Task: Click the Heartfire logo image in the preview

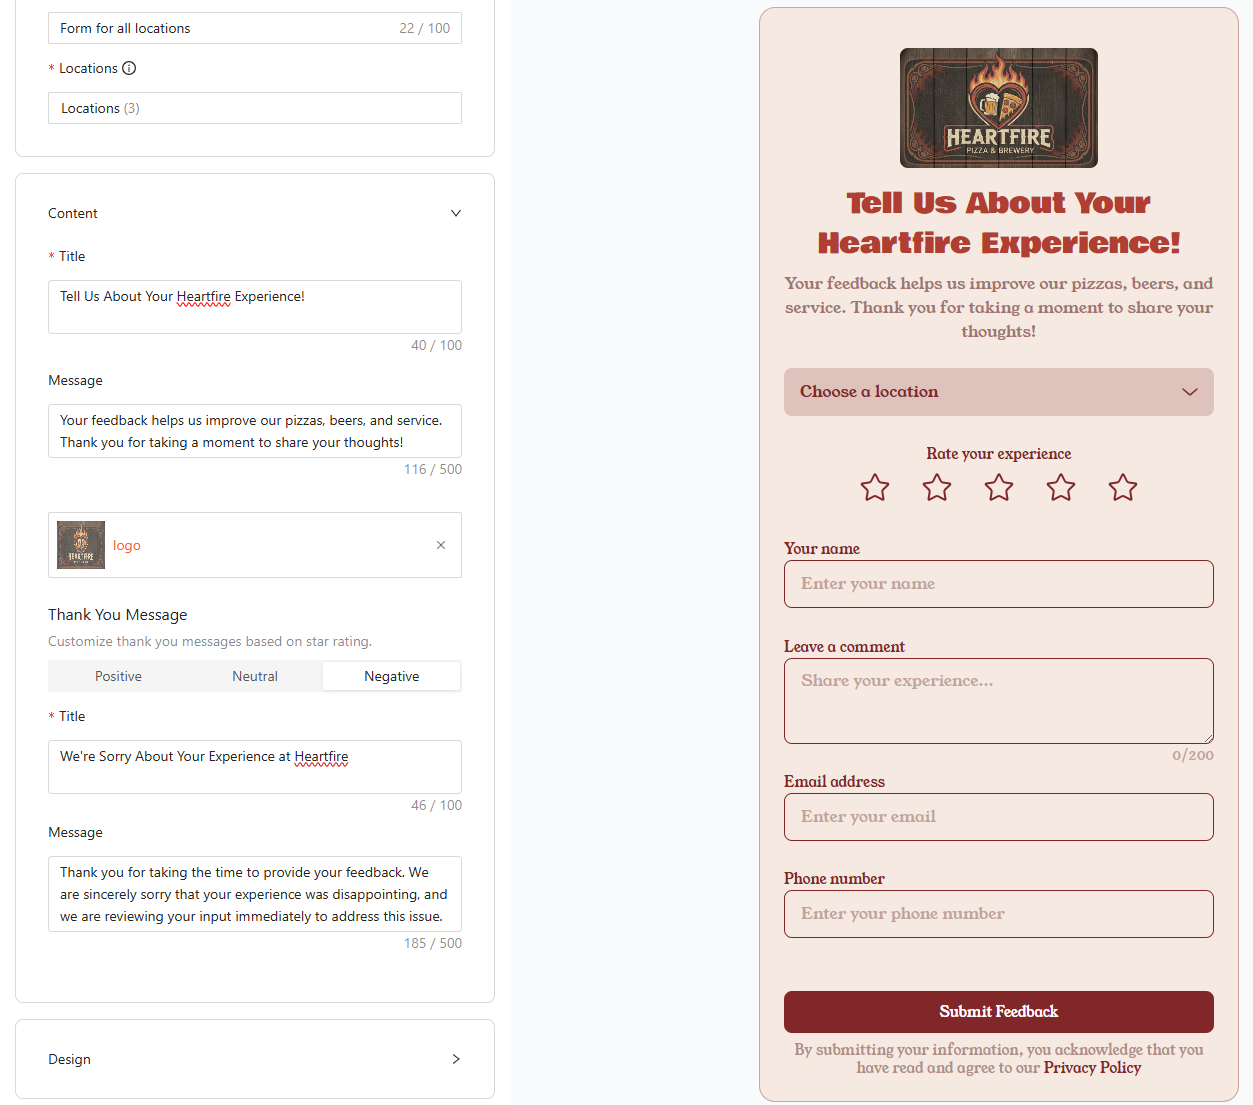Action: click(999, 108)
